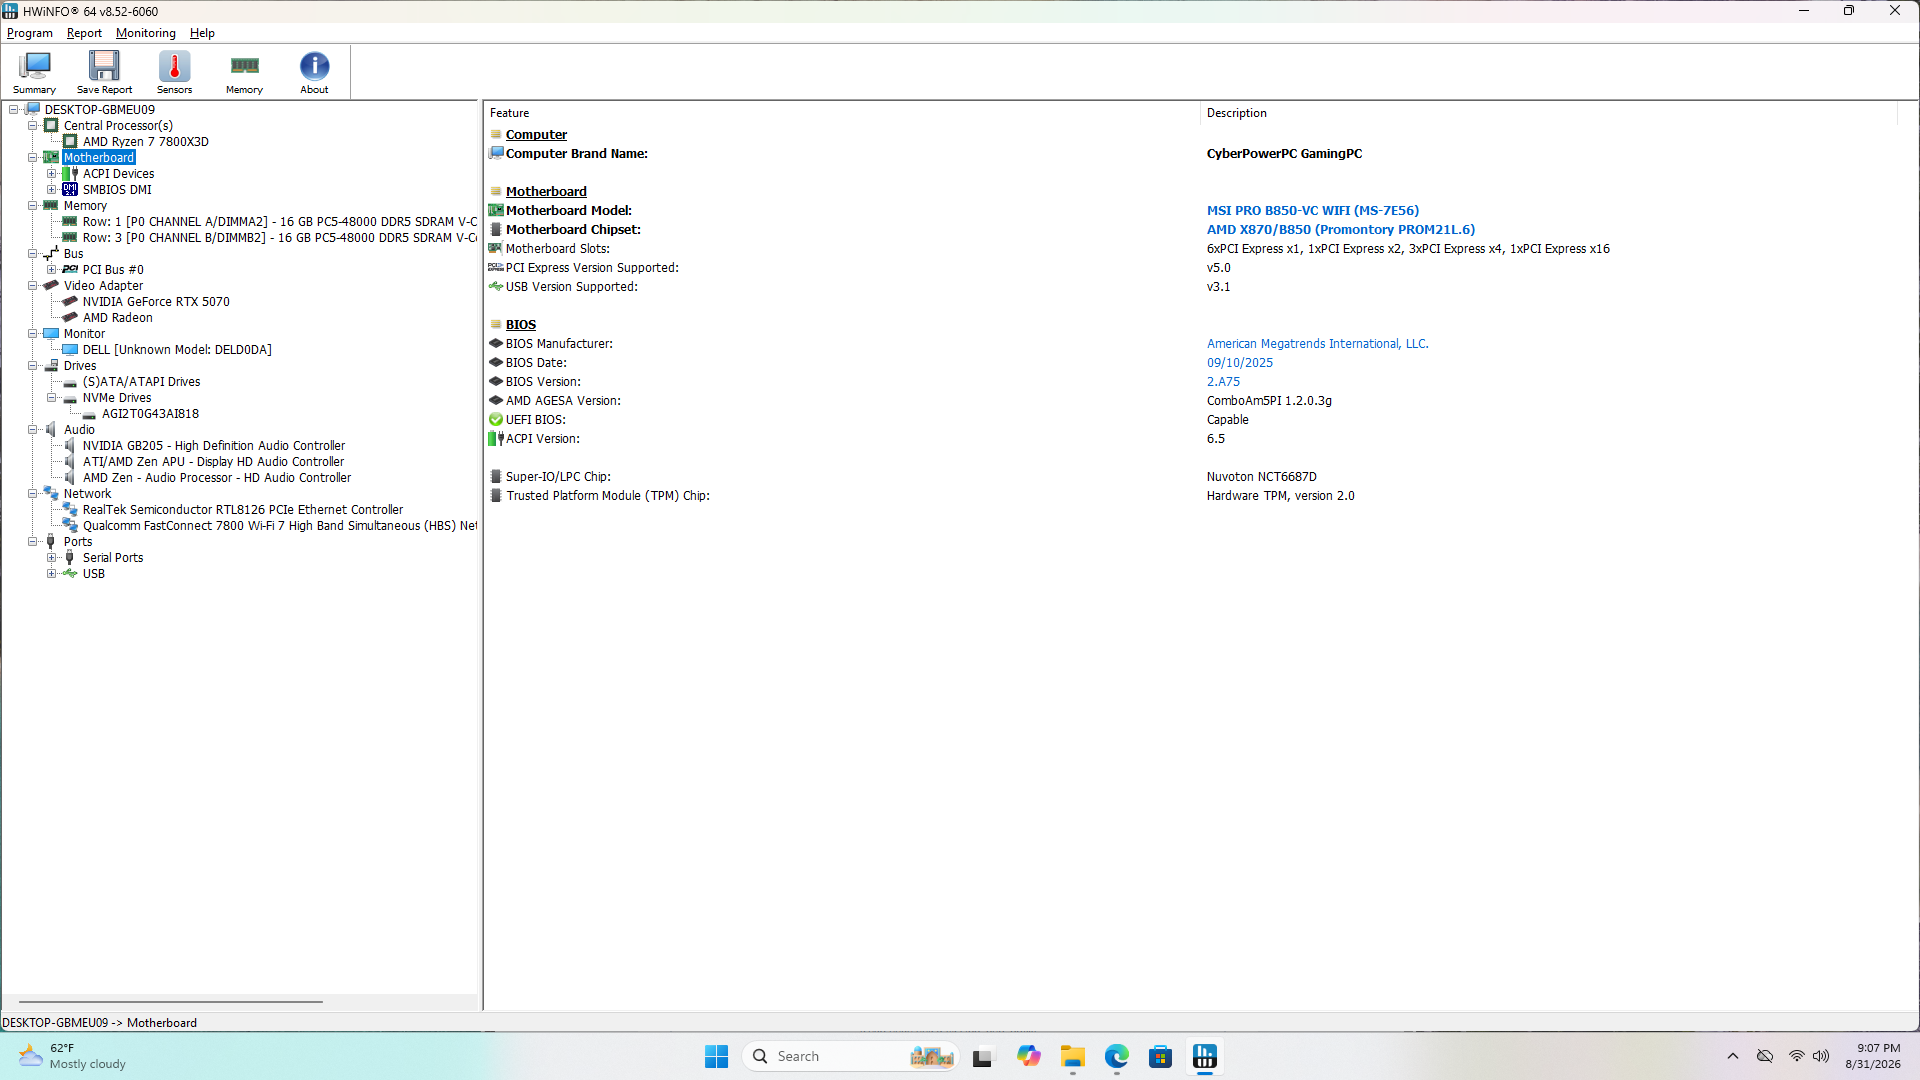Open the Monitoring menu
Viewport: 1920px width, 1080px height.
(146, 33)
